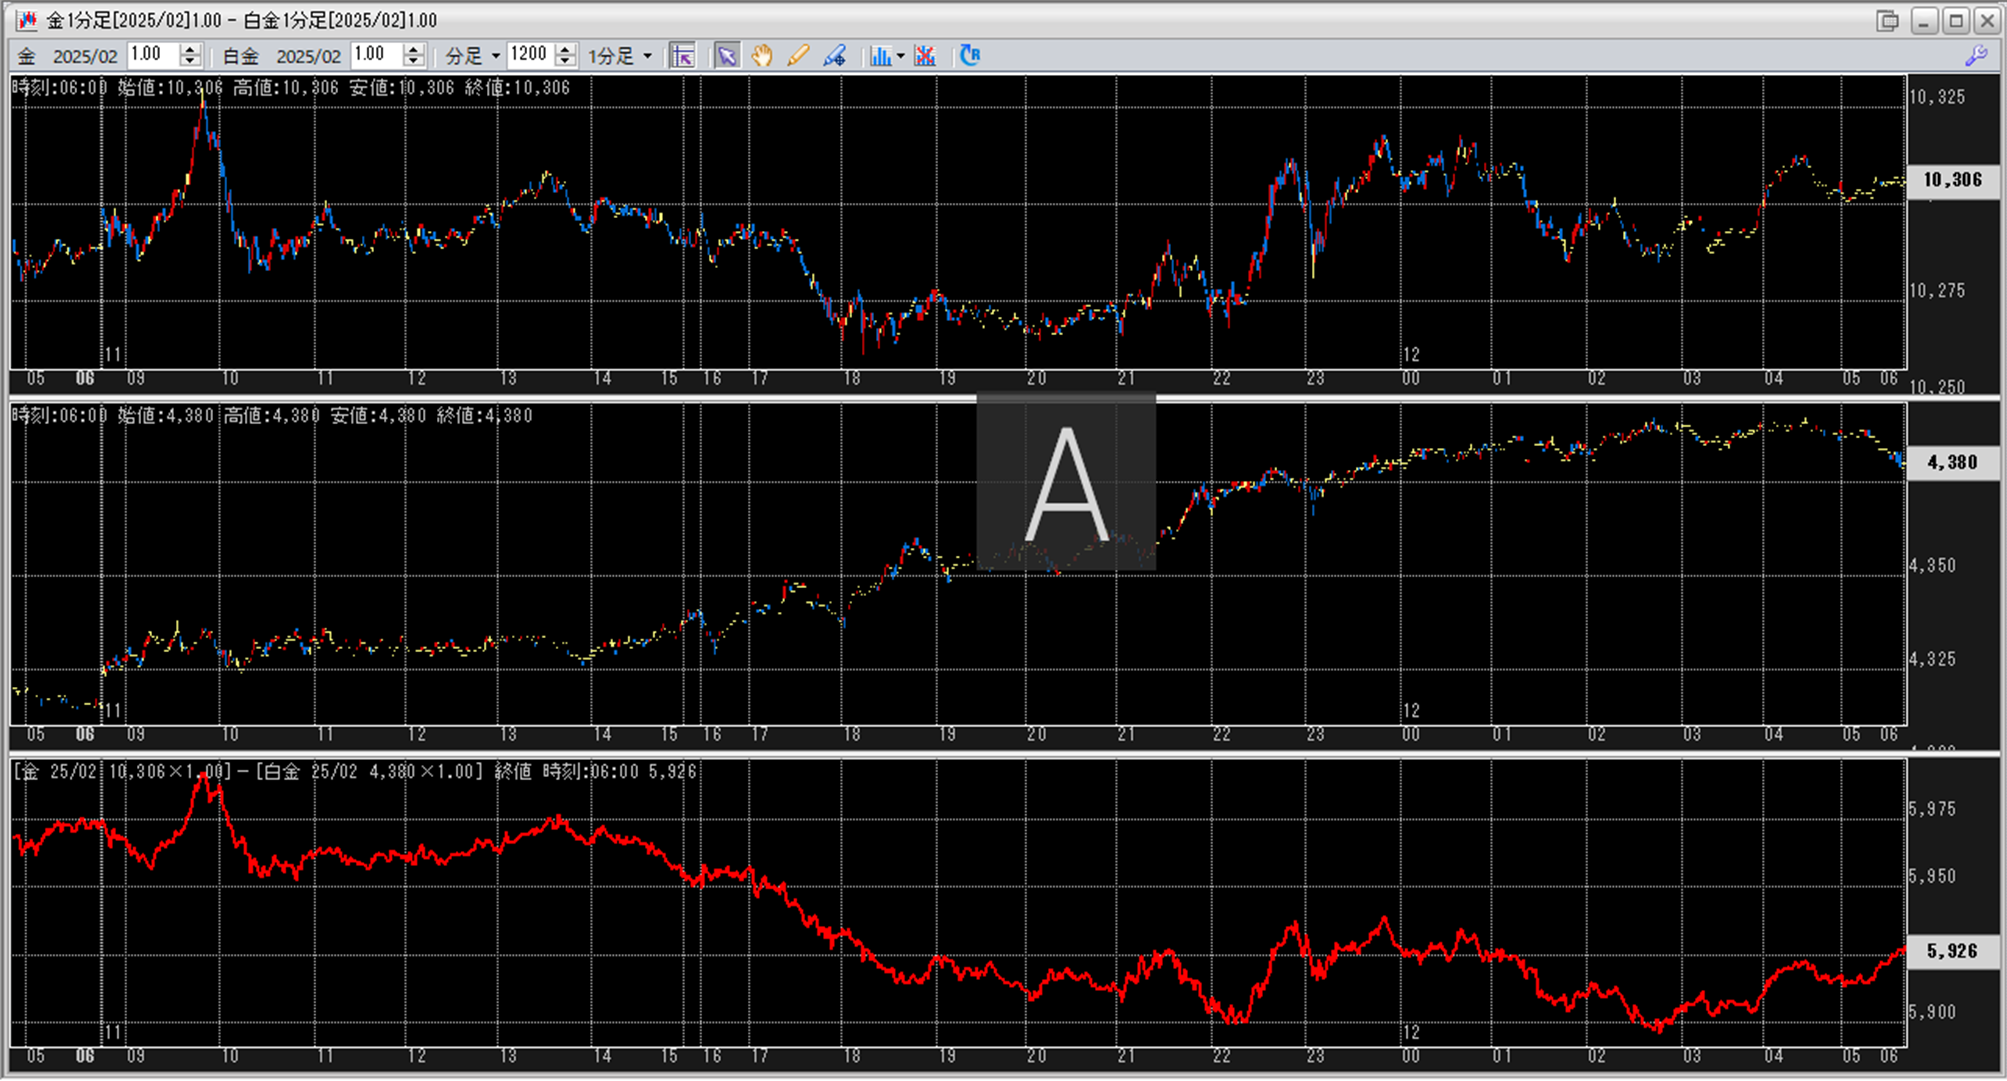
Task: Expand the chart indicator dropdown arrow
Action: [x=901, y=56]
